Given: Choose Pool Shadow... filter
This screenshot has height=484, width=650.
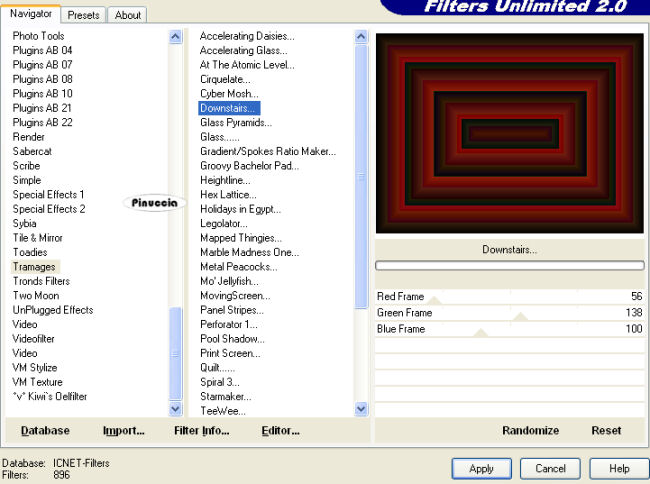Looking at the screenshot, I should [x=232, y=339].
